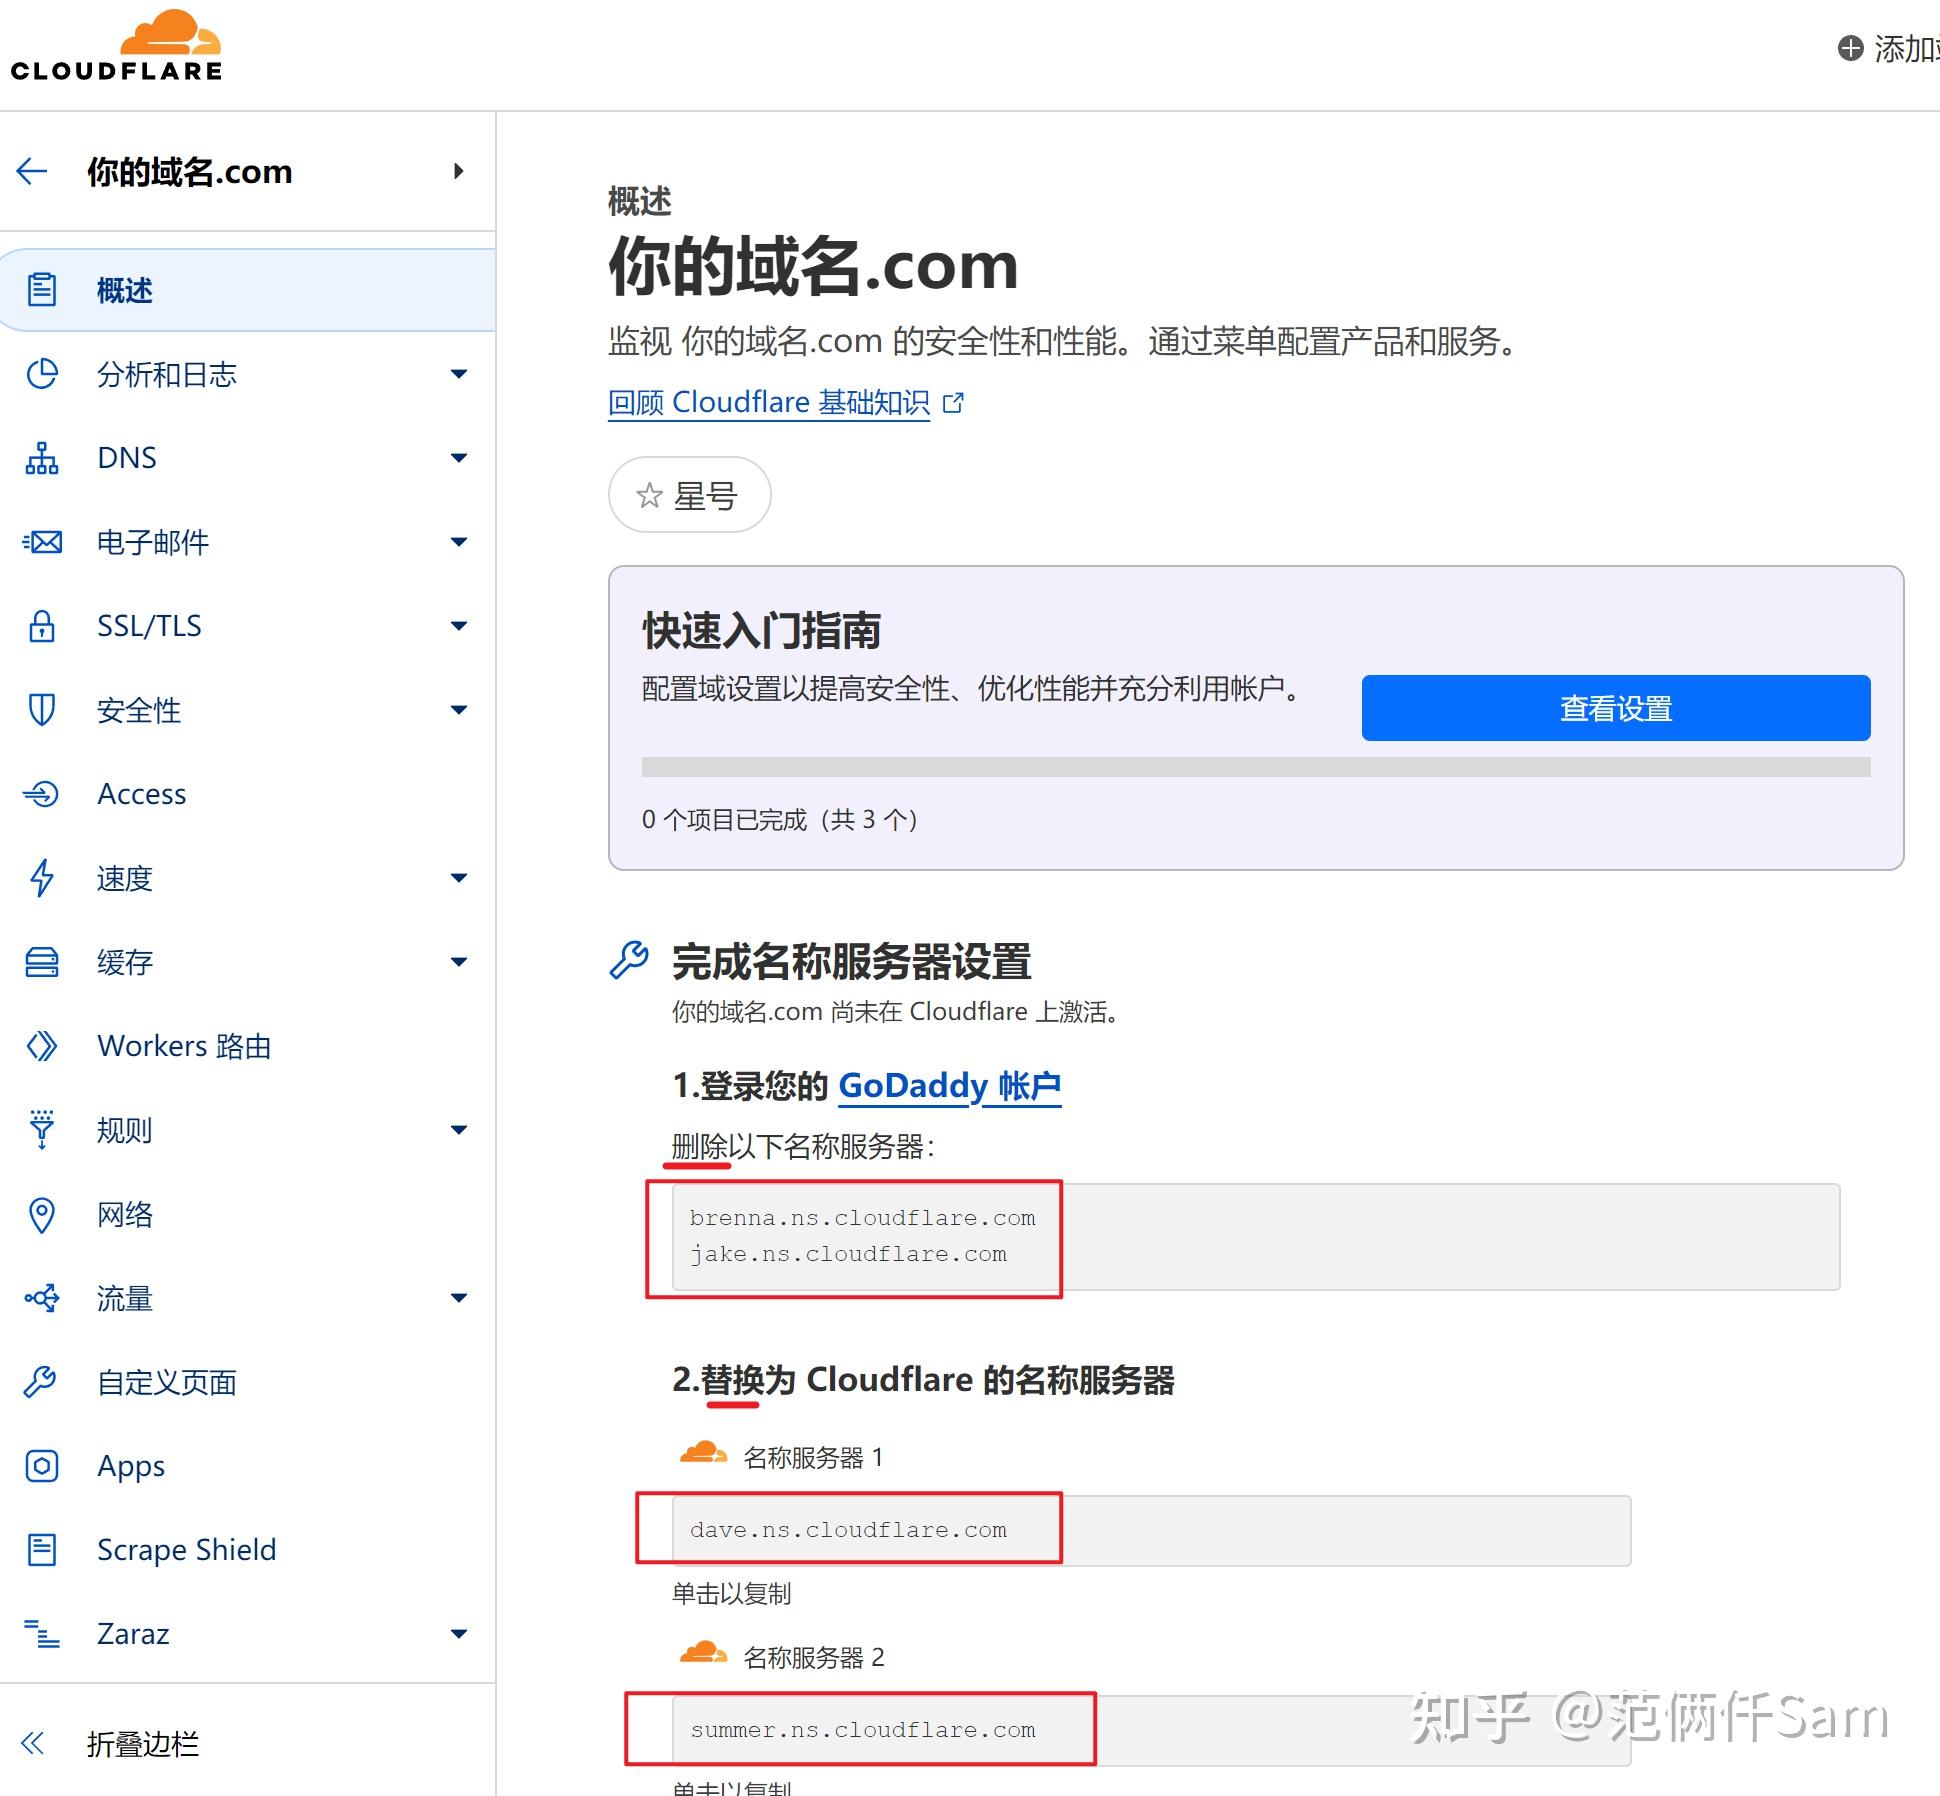The image size is (1940, 1796).
Task: Open the Scrape Shield menu item
Action: point(248,1550)
